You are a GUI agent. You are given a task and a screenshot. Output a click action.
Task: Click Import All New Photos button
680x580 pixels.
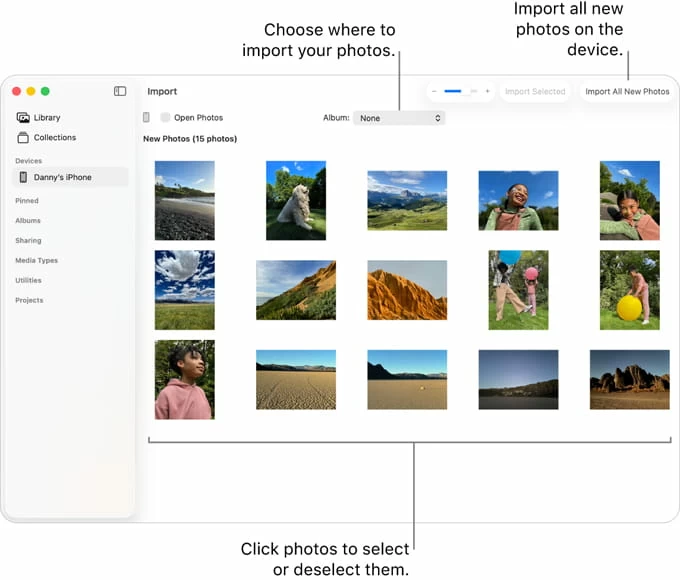[x=627, y=91]
